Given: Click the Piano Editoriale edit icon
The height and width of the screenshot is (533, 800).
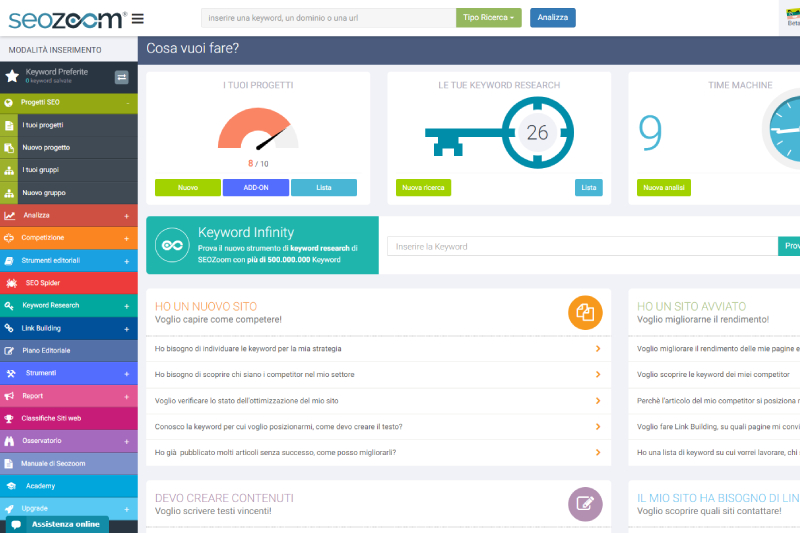Looking at the screenshot, I should [9, 351].
